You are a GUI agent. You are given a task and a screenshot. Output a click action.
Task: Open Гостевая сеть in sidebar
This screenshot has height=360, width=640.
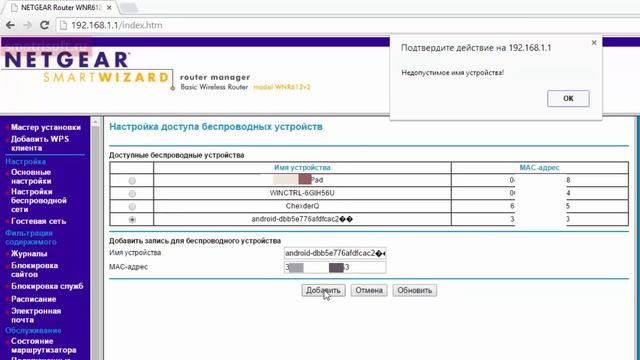pyautogui.click(x=38, y=221)
